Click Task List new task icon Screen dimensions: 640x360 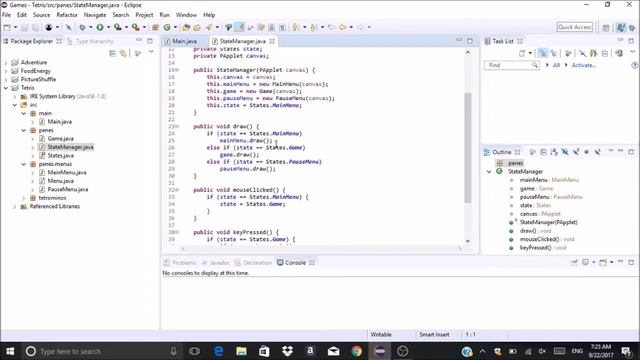pos(522,53)
